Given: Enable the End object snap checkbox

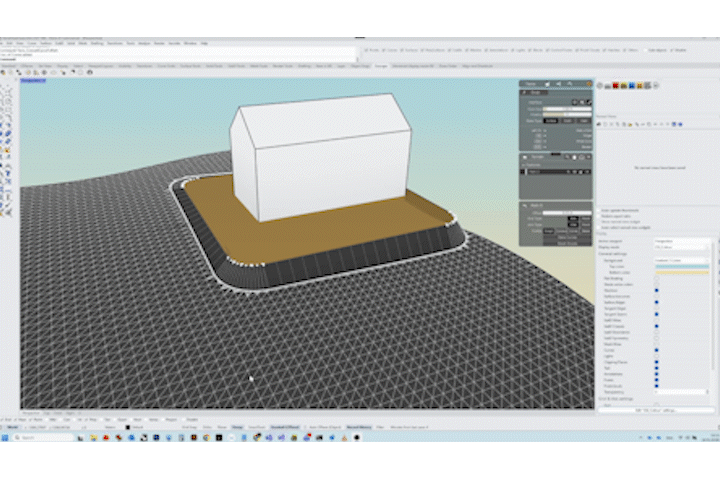Looking at the screenshot, I should pos(4,419).
